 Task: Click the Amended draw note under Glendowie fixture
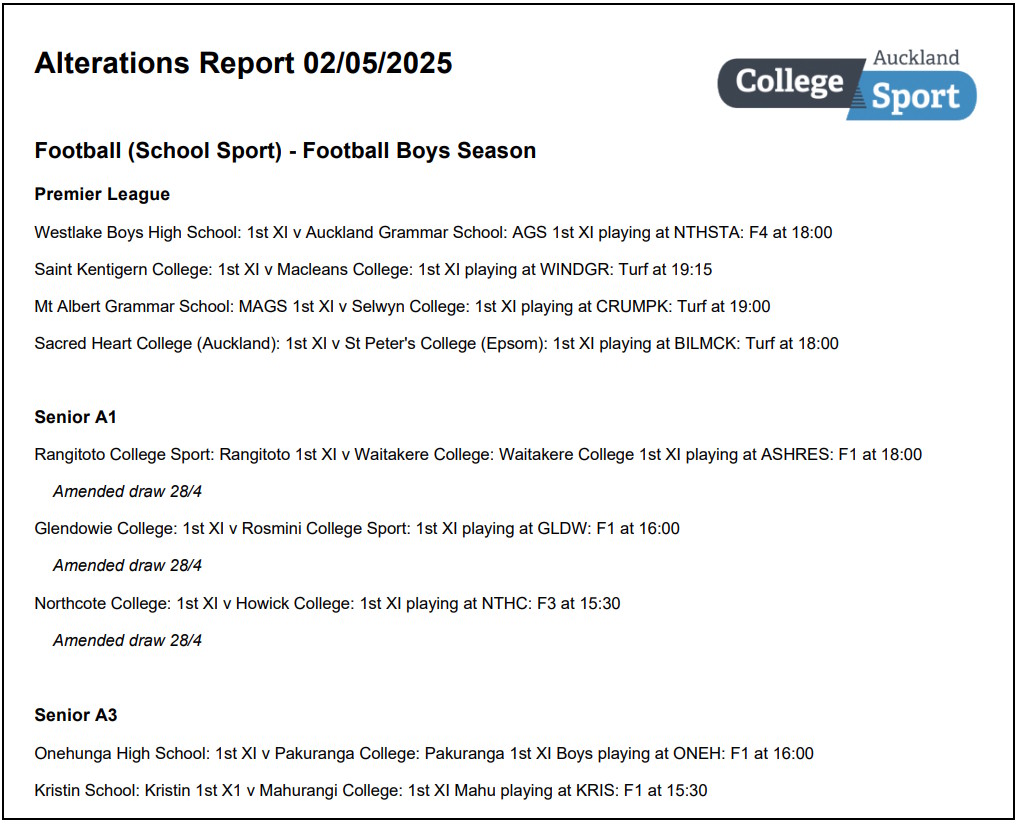pyautogui.click(x=127, y=566)
